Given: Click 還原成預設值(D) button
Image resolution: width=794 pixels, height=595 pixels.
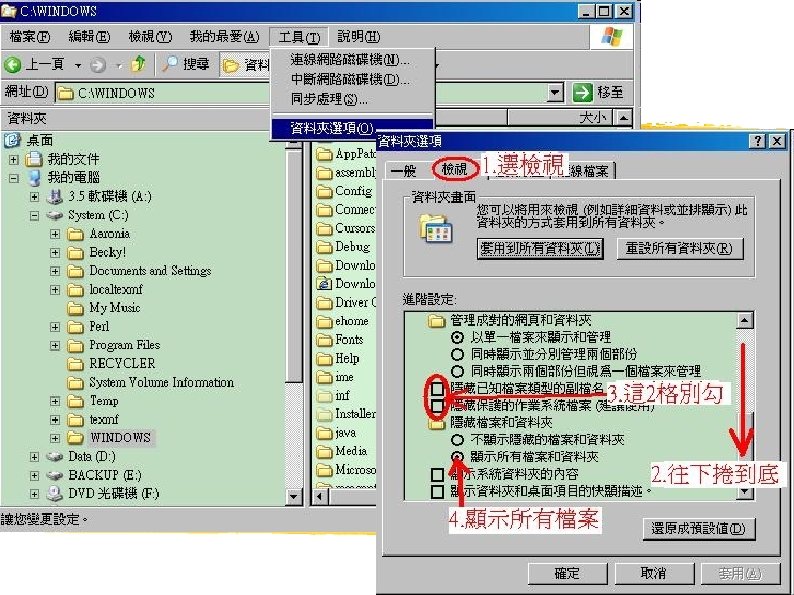Looking at the screenshot, I should click(699, 529).
